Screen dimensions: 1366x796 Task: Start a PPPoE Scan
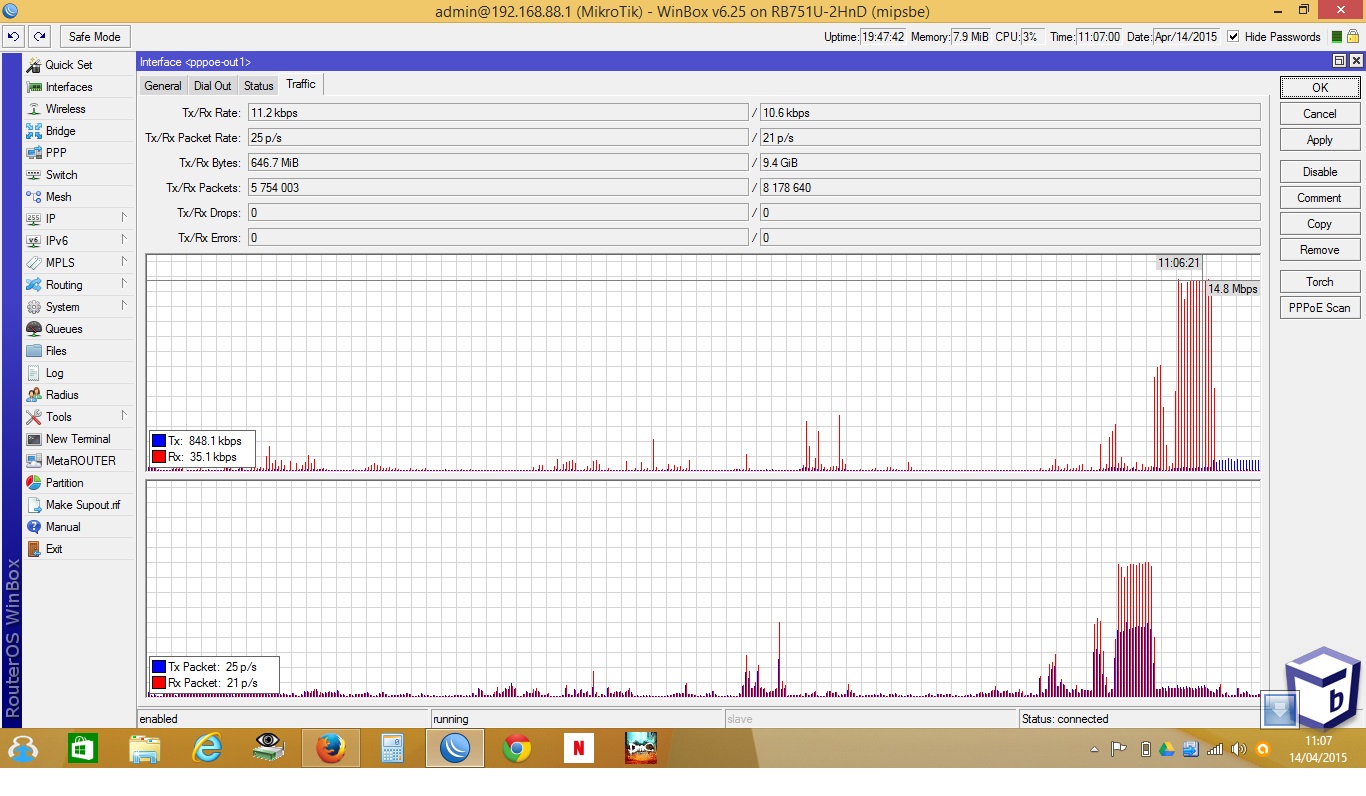[x=1320, y=308]
